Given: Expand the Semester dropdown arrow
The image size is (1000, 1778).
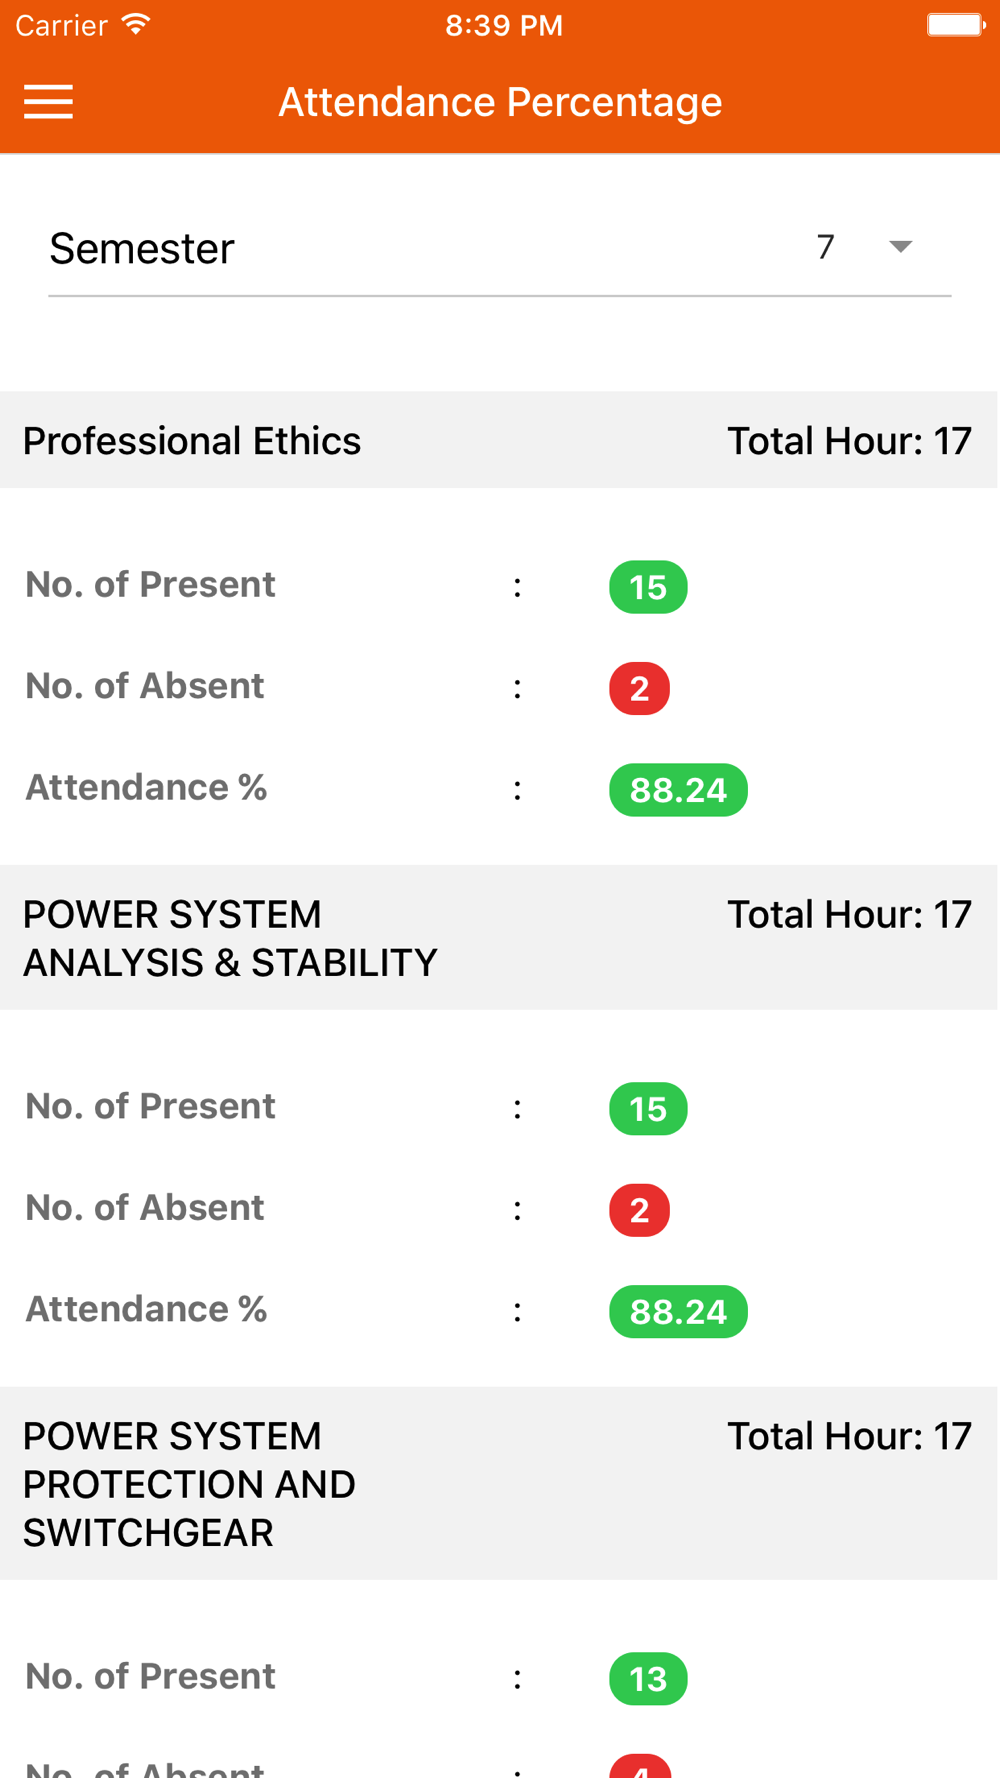Looking at the screenshot, I should pos(900,247).
